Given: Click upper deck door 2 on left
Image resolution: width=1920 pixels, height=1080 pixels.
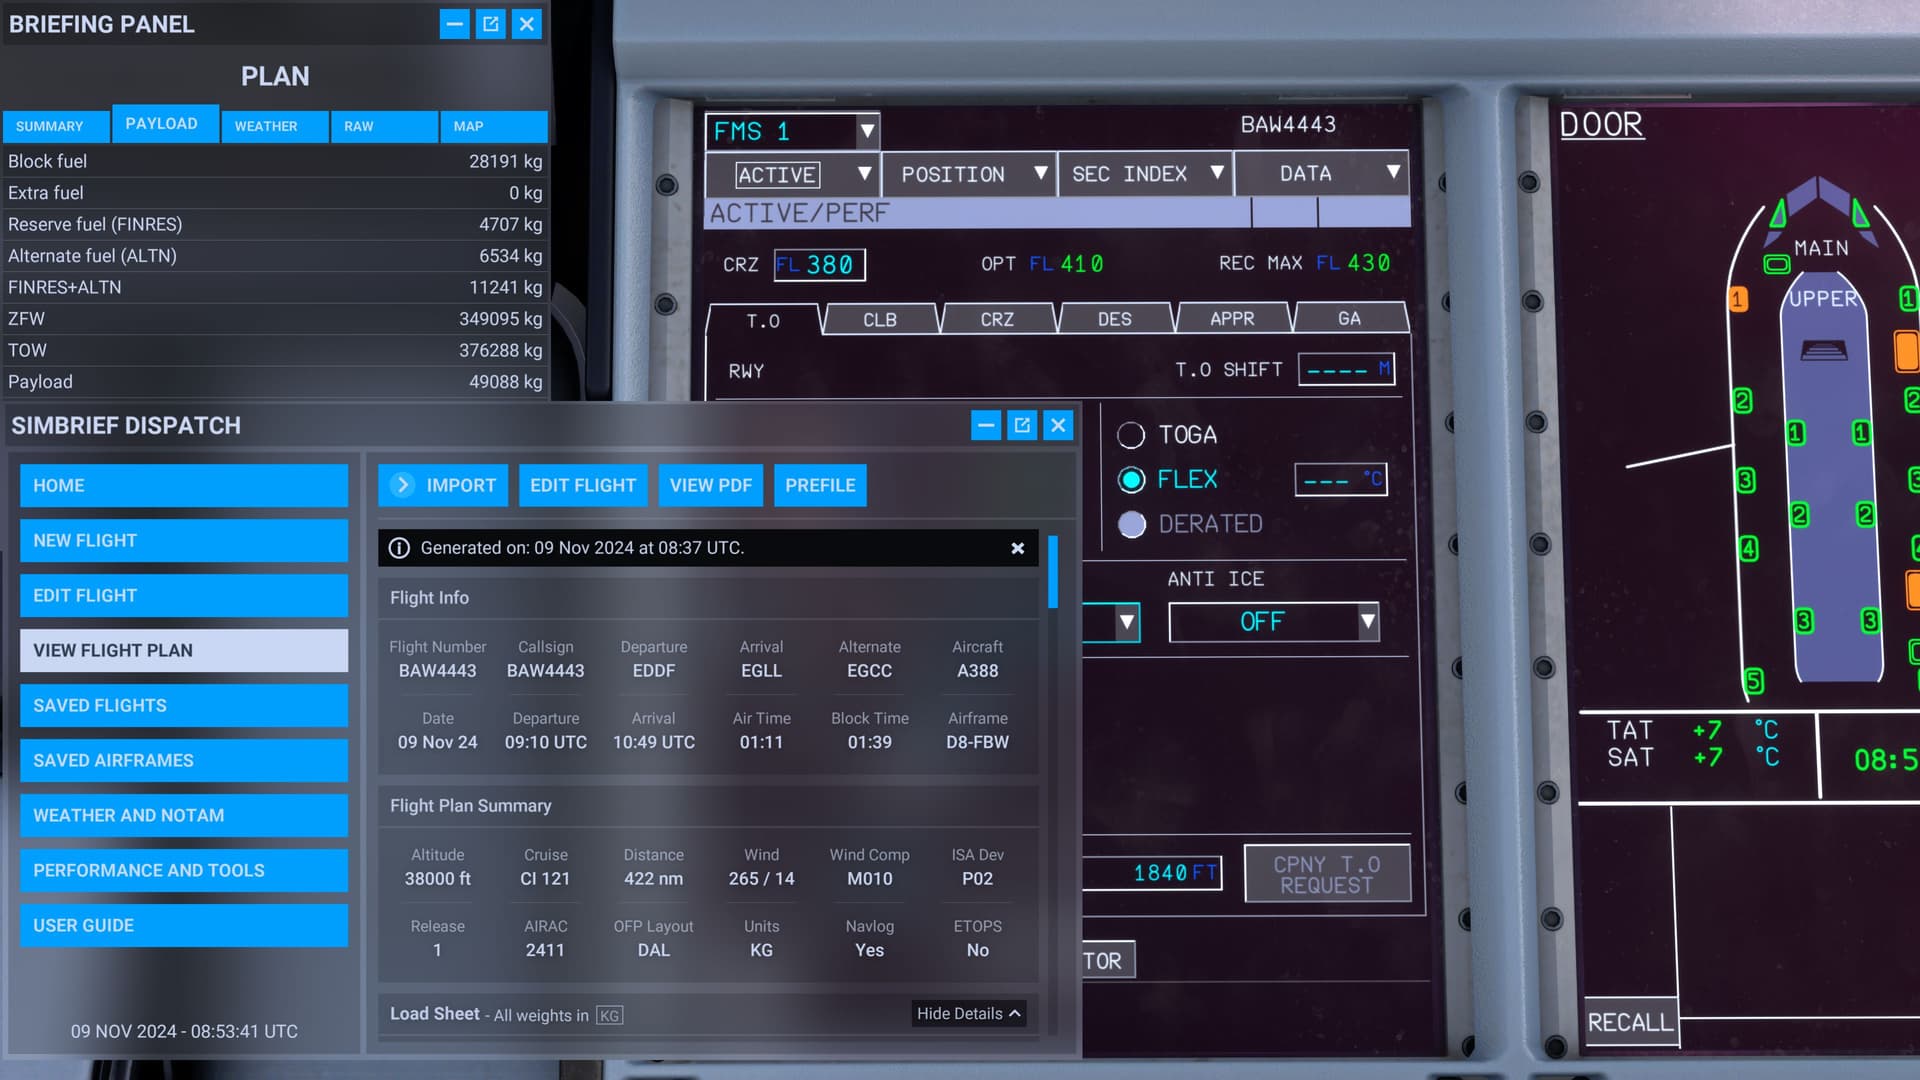Looking at the screenshot, I should [1799, 515].
